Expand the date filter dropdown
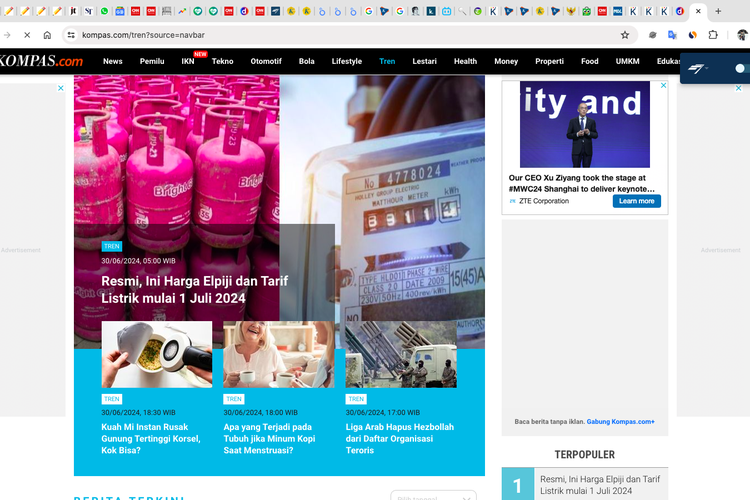This screenshot has width=750, height=500. [433, 496]
